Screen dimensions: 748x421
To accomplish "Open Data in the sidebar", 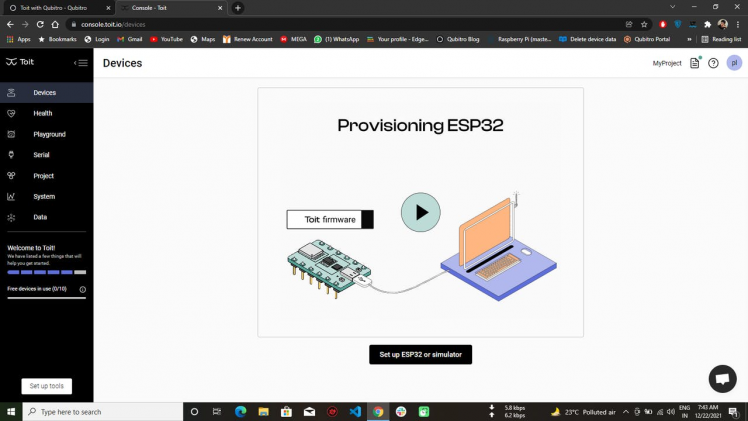I will point(46,217).
